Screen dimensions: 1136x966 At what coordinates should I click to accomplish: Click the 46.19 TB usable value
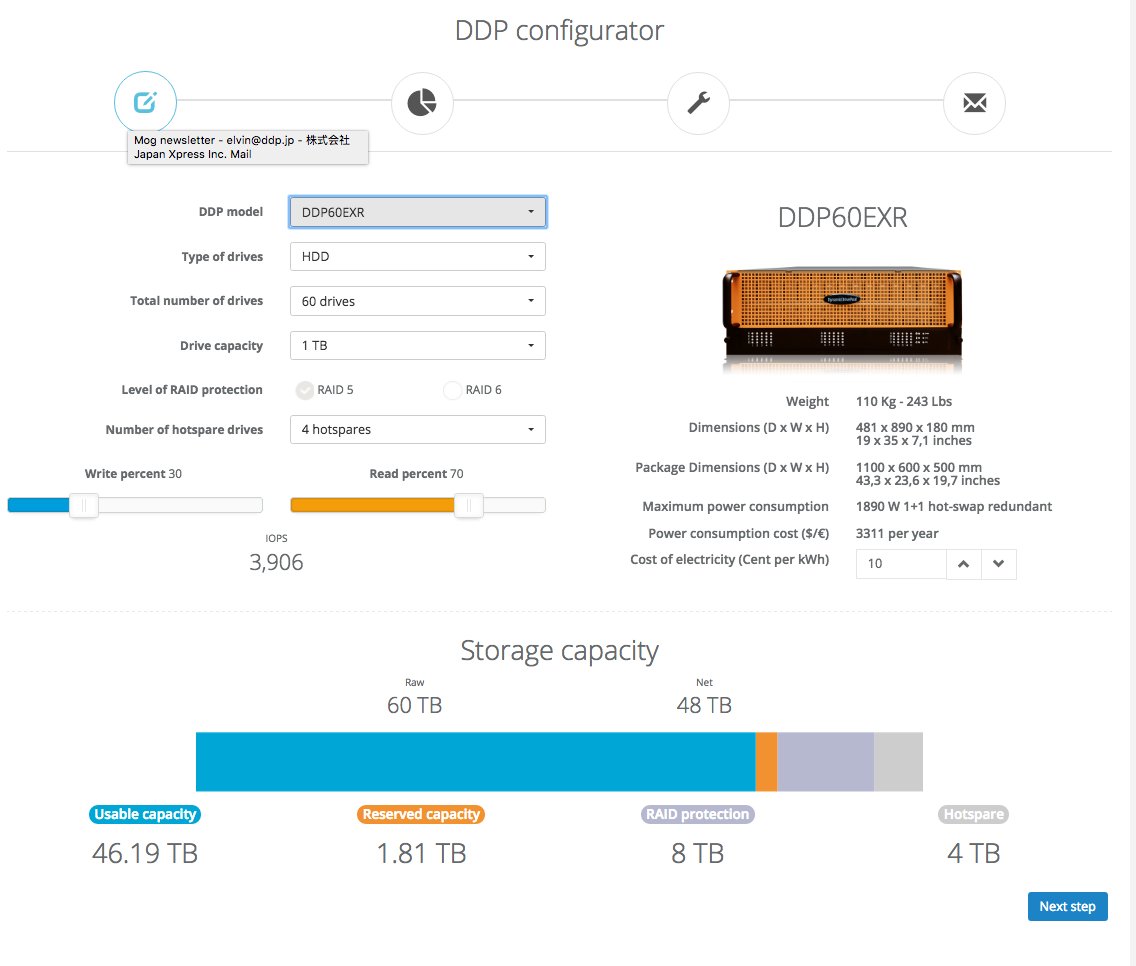(x=145, y=854)
